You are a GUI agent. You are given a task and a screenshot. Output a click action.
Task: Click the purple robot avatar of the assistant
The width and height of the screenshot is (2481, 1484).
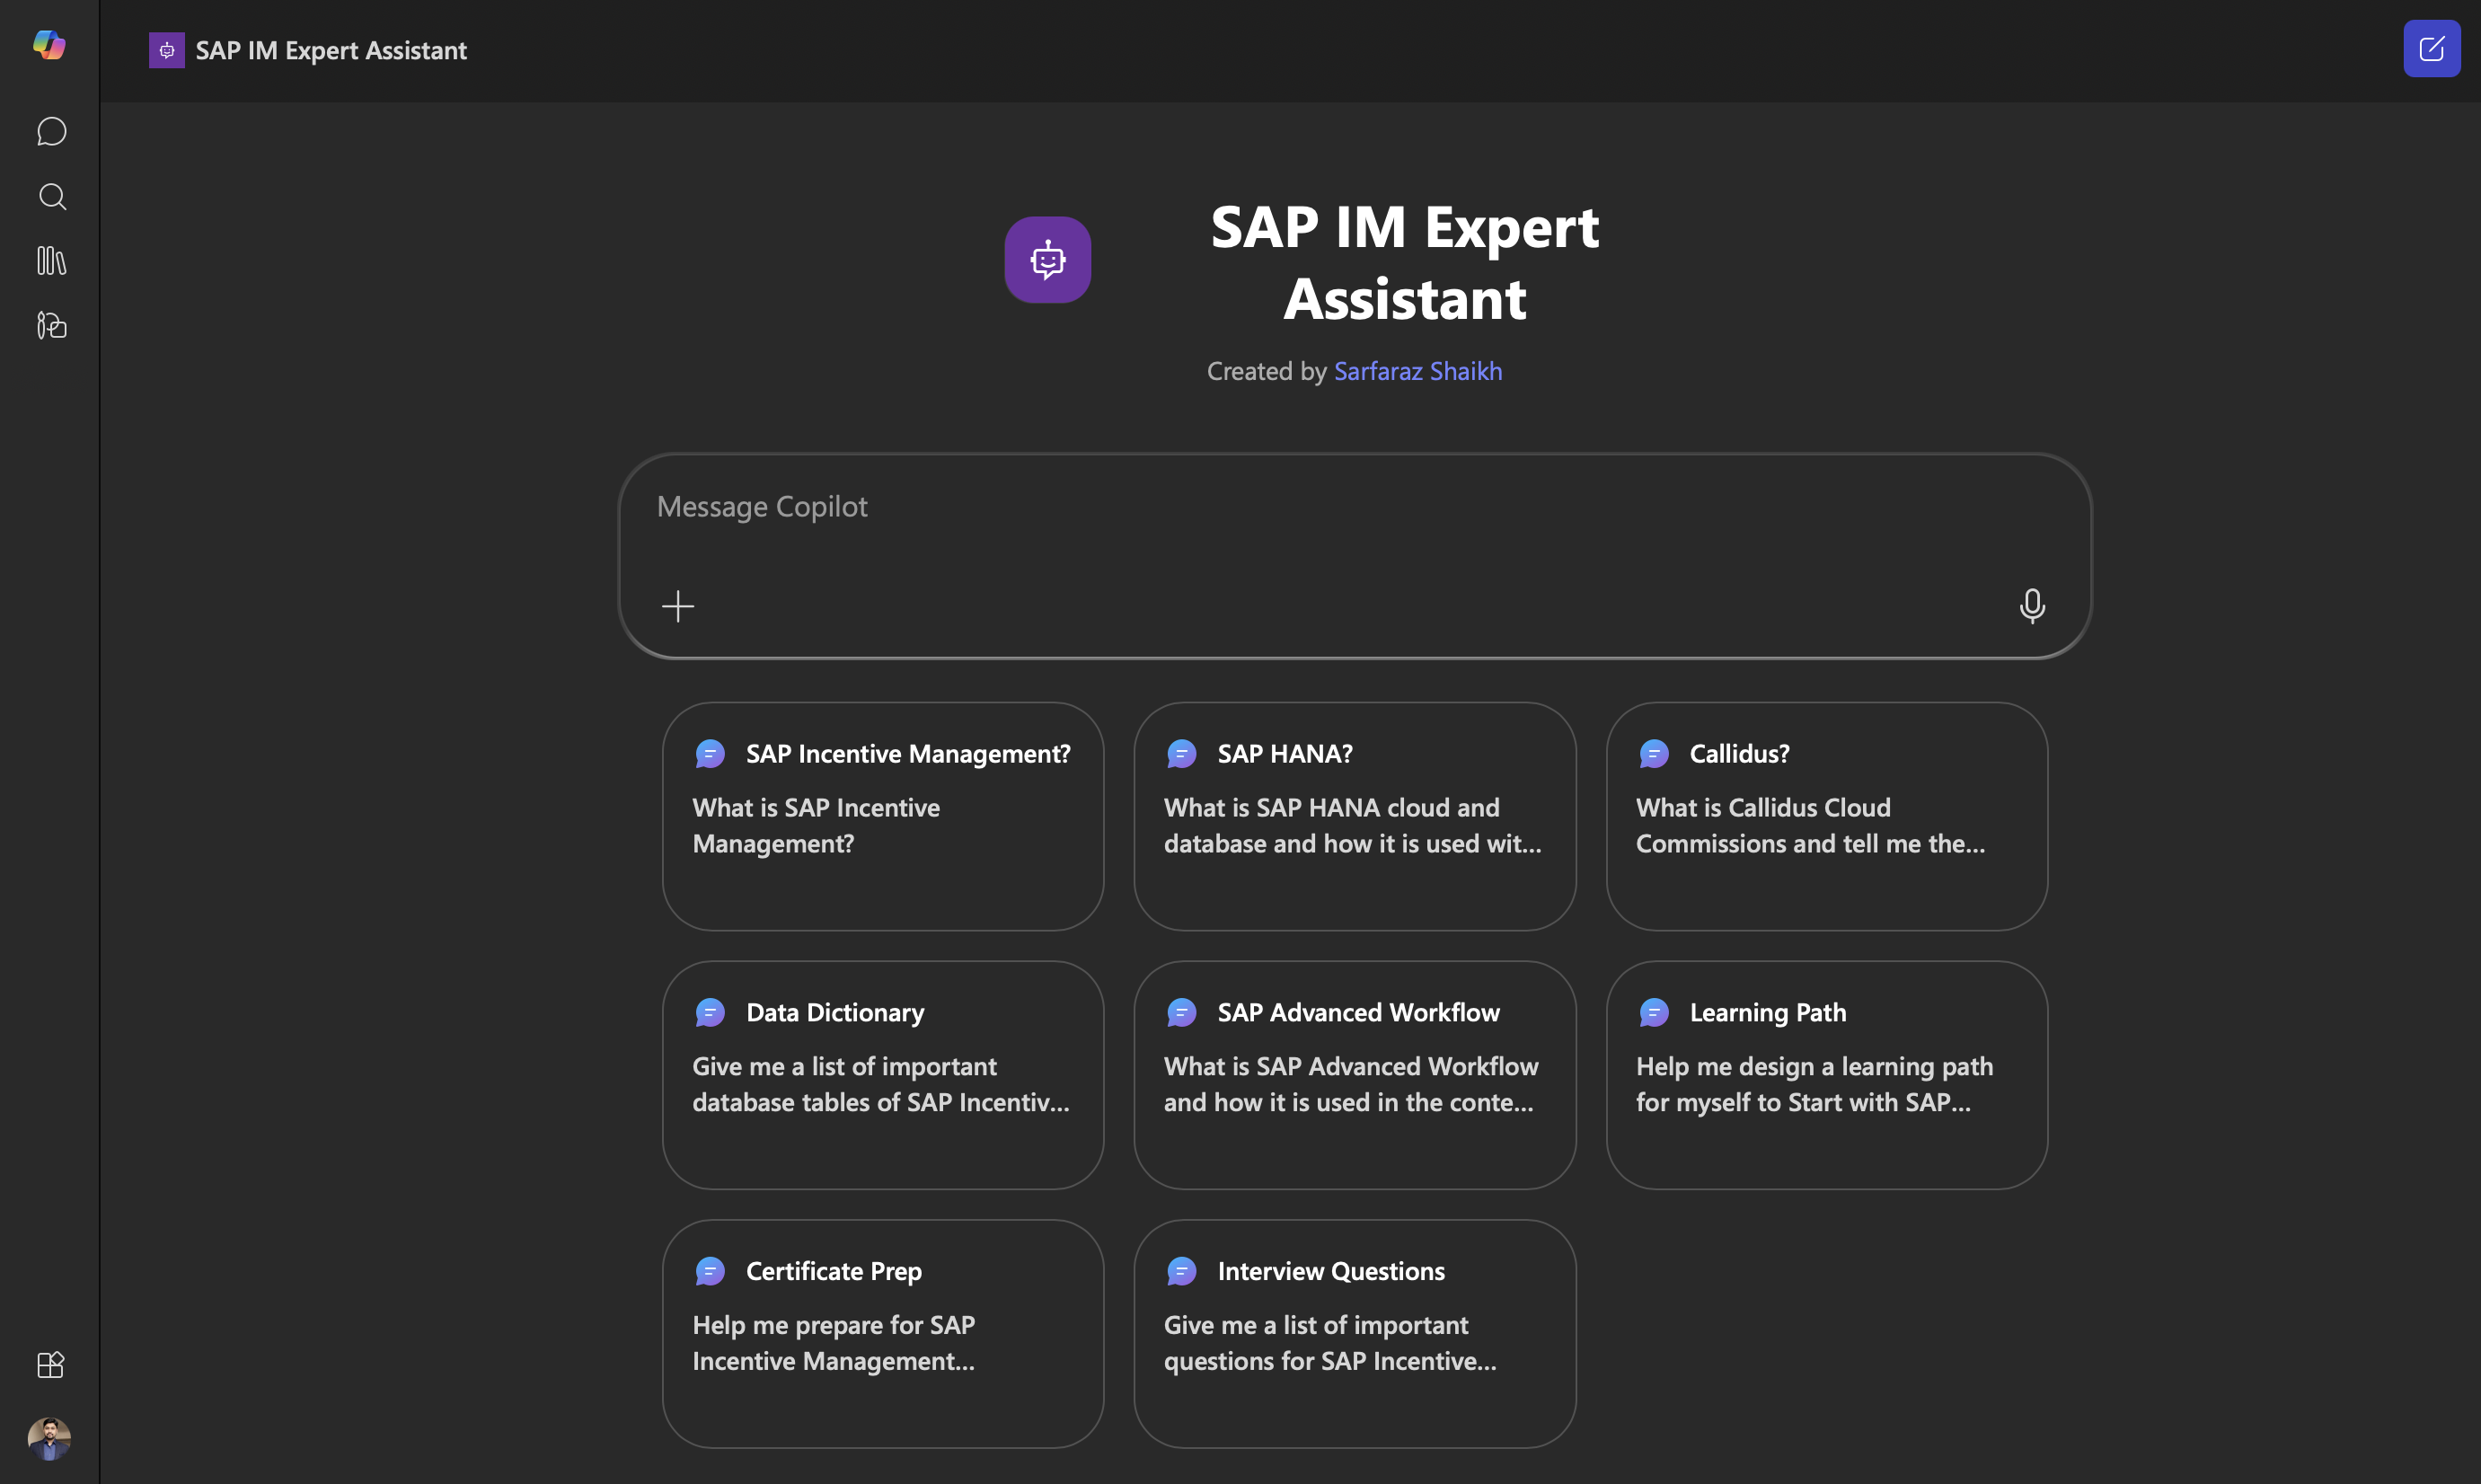coord(1047,259)
